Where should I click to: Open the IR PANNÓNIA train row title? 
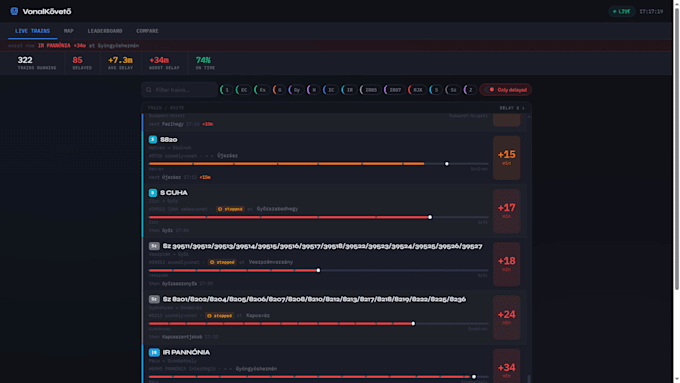[186, 352]
